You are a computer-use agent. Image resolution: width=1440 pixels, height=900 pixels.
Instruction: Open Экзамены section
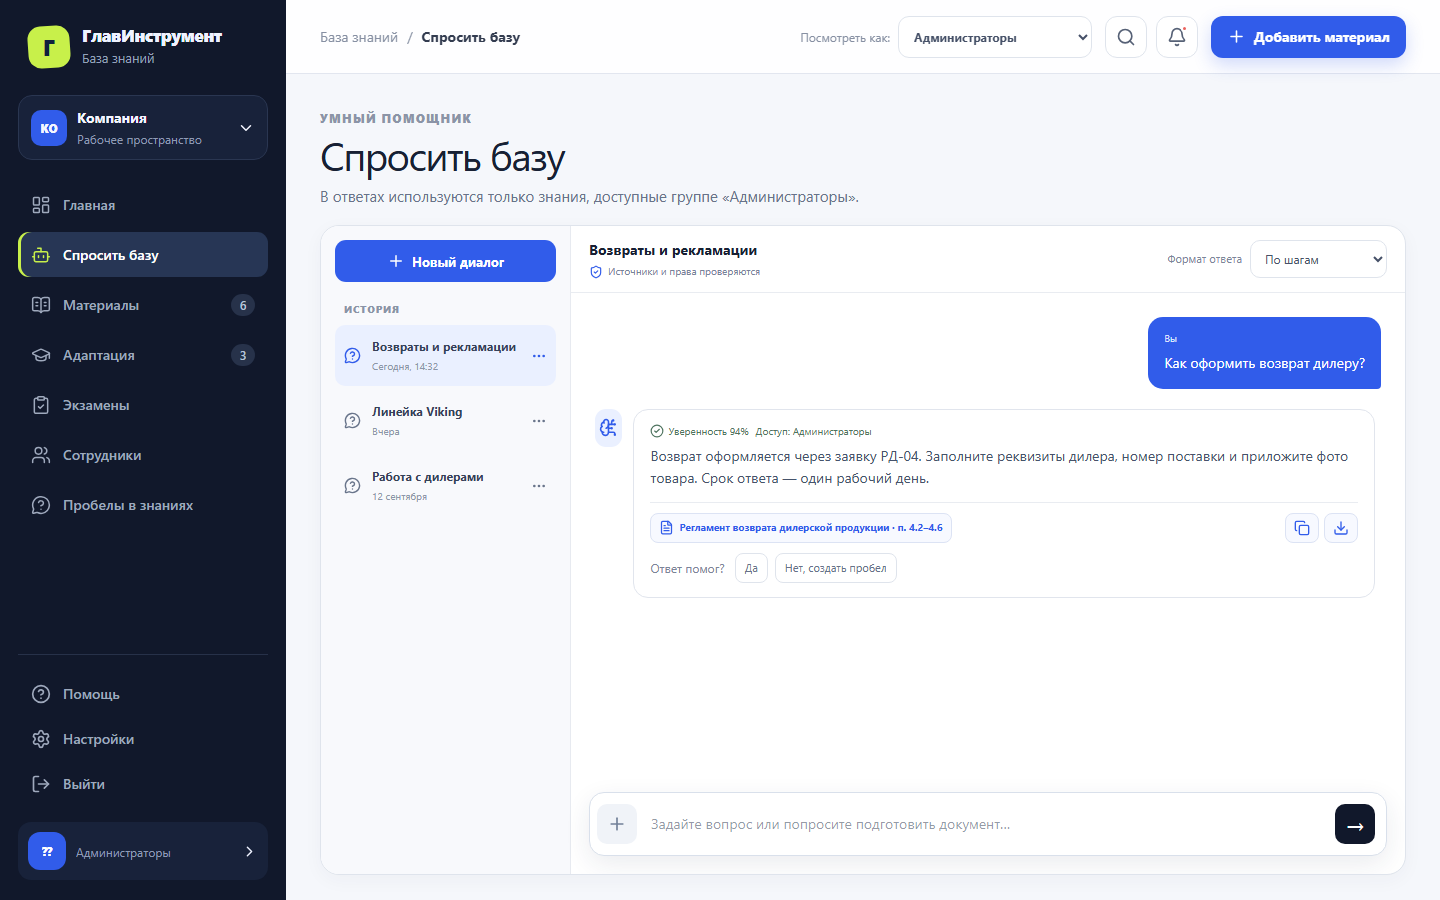click(143, 405)
